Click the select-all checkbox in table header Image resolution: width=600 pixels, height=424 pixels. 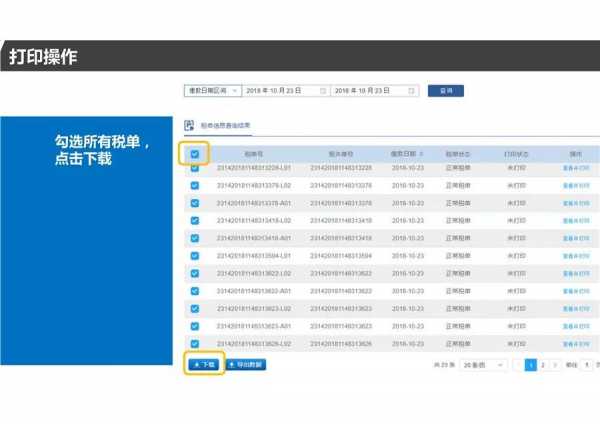195,155
